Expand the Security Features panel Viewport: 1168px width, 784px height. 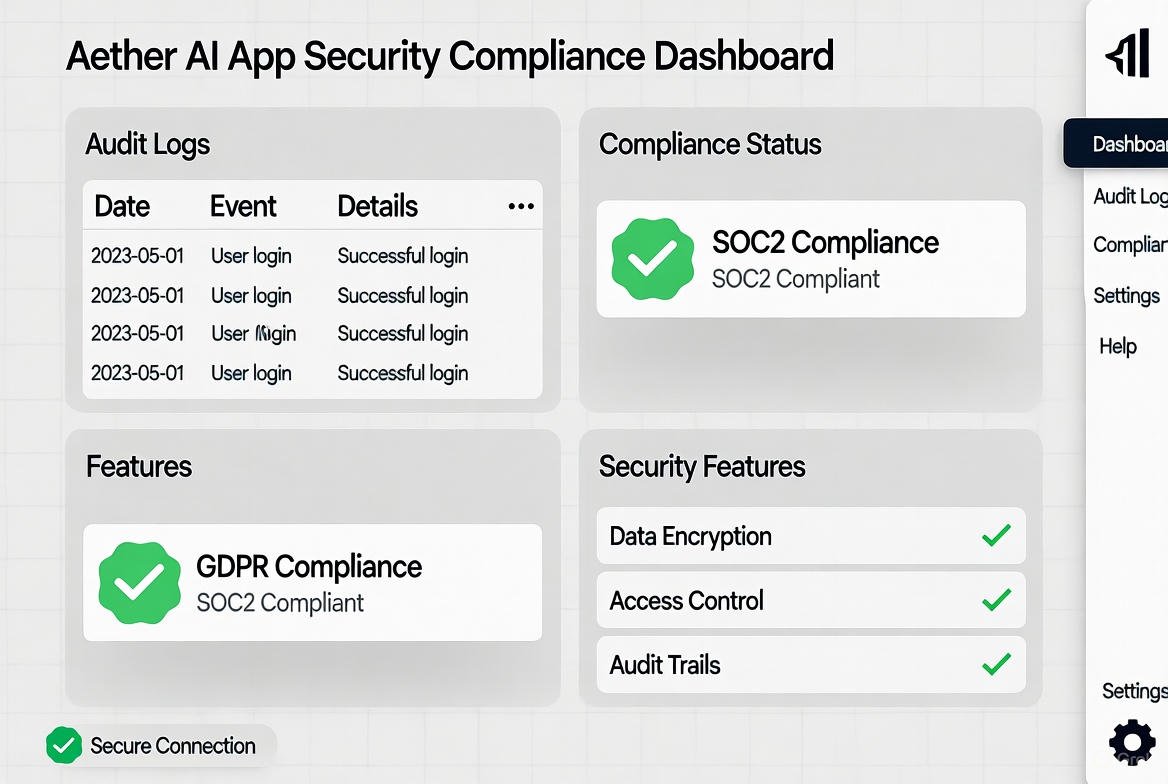tap(702, 466)
